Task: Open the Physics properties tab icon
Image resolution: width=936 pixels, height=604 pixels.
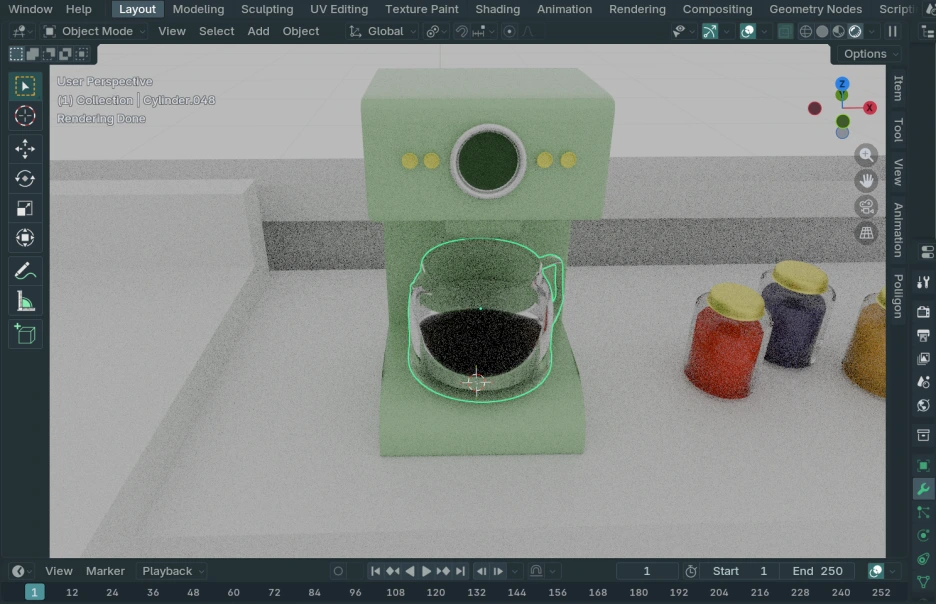Action: pos(923,535)
